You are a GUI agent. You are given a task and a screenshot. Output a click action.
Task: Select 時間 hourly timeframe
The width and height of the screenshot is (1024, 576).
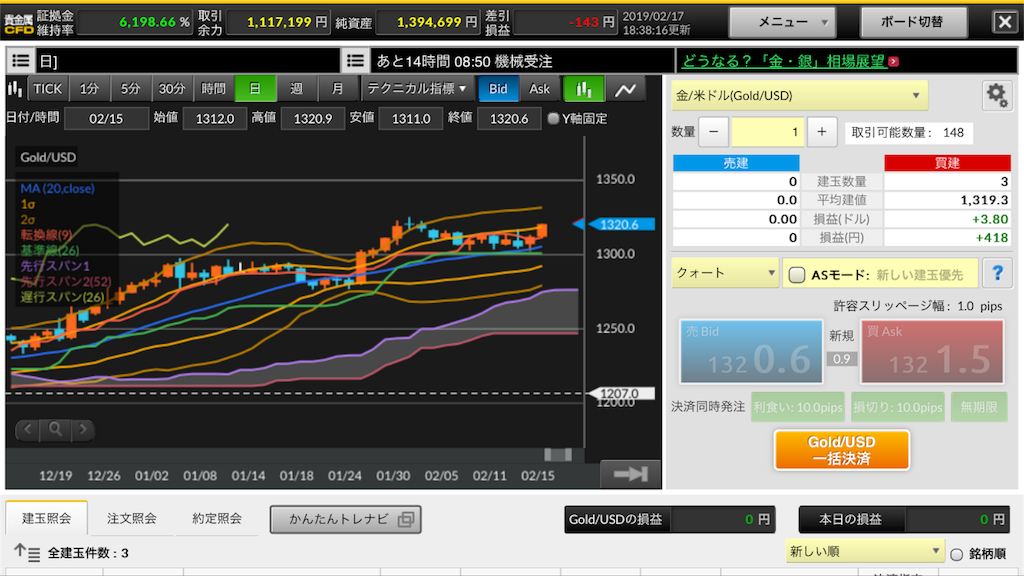point(213,89)
